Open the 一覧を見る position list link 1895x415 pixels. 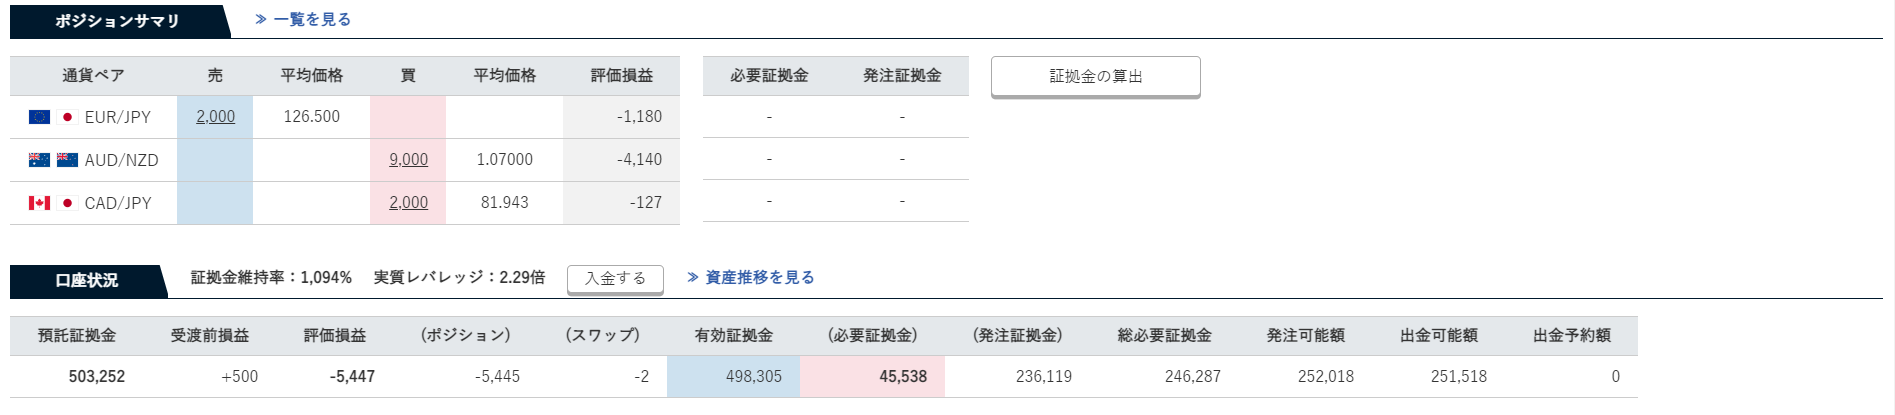tap(312, 19)
